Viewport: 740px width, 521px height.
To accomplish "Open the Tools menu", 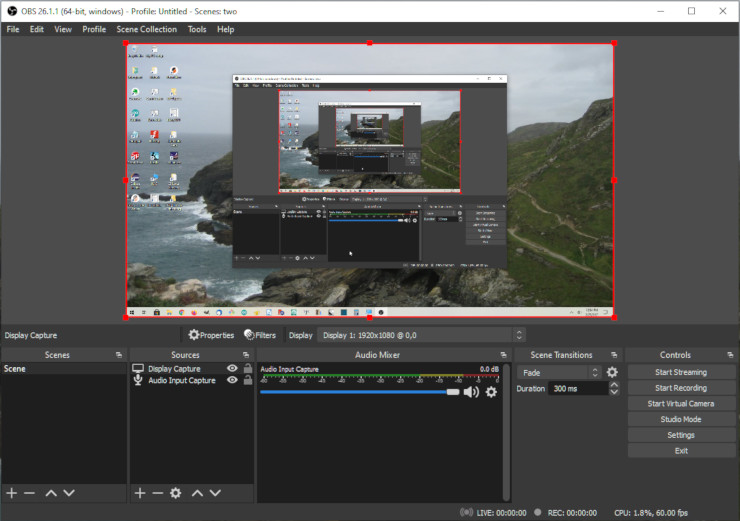I will click(197, 29).
